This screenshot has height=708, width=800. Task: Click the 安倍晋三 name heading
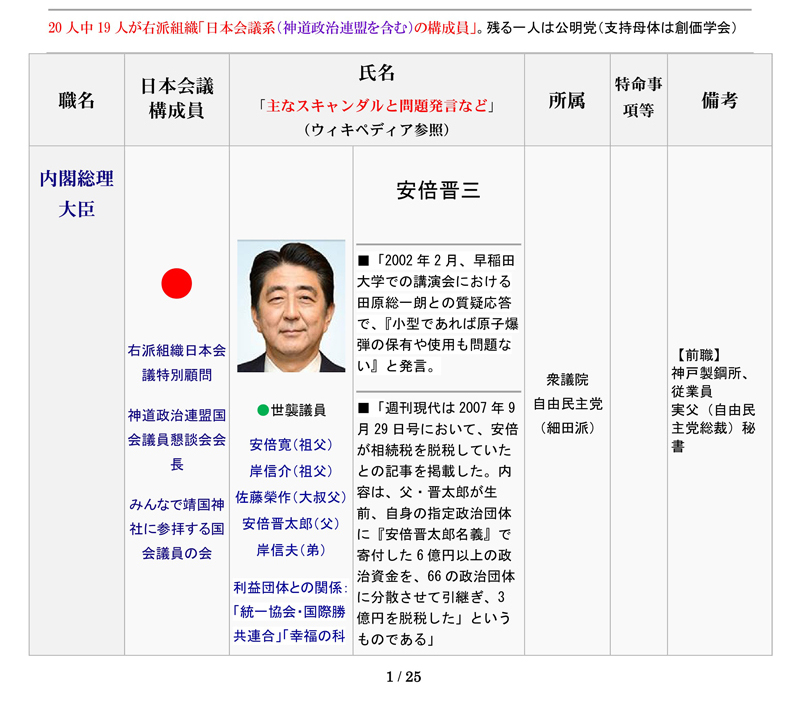[438, 190]
